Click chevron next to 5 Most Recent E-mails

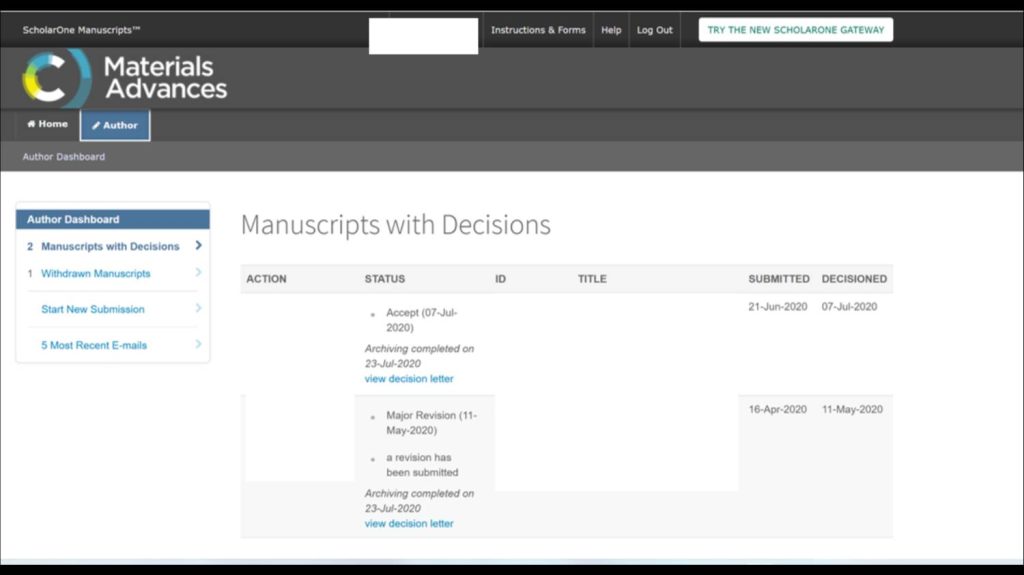(199, 344)
